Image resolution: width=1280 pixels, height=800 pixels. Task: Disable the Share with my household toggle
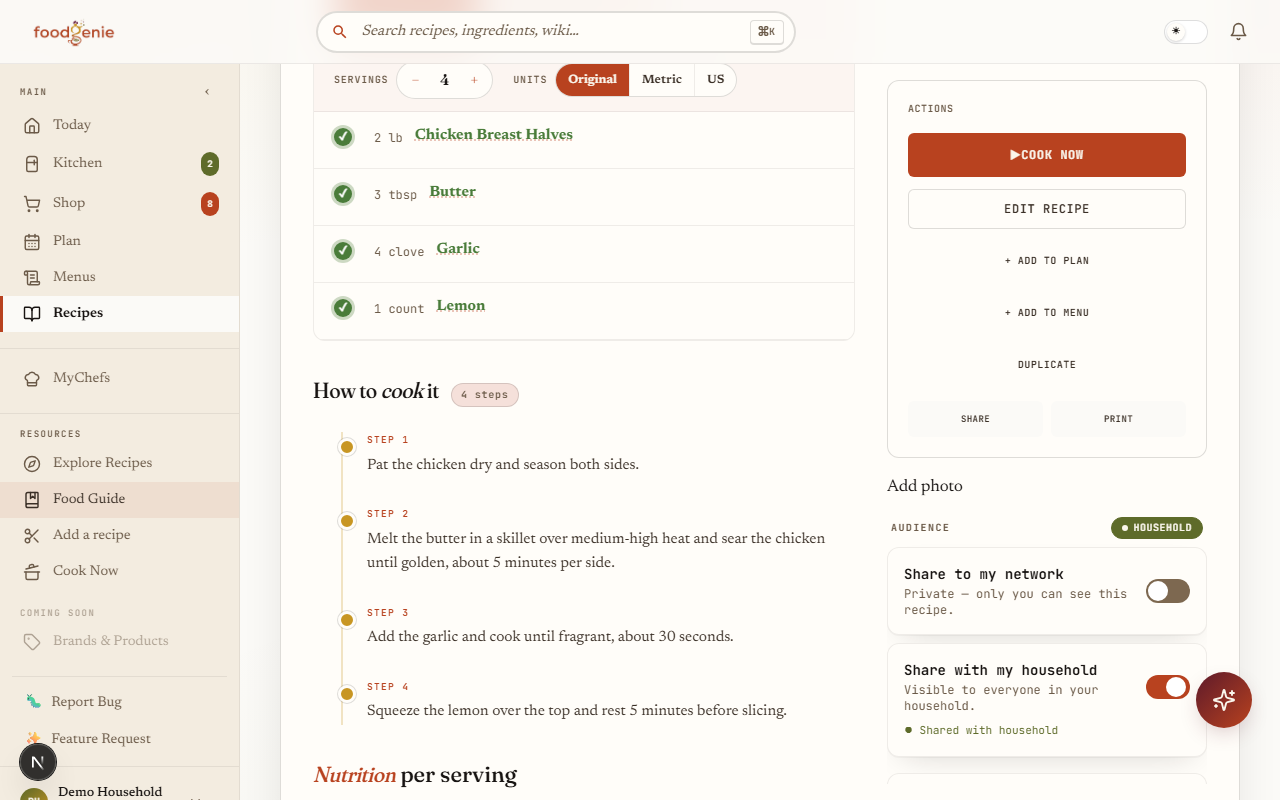1168,687
